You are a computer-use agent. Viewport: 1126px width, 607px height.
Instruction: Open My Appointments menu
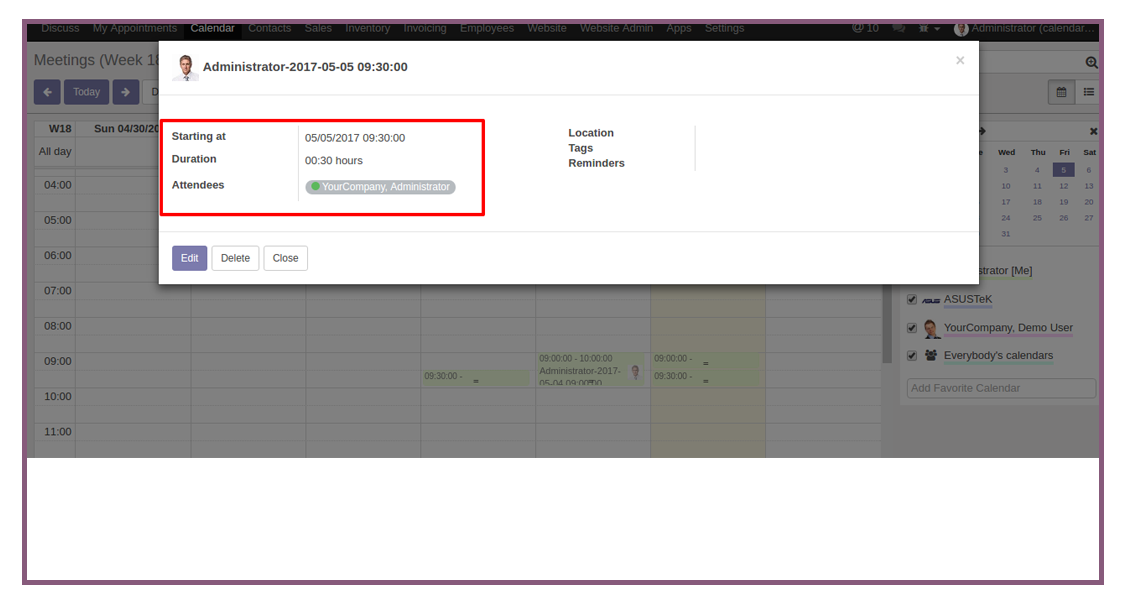click(134, 28)
